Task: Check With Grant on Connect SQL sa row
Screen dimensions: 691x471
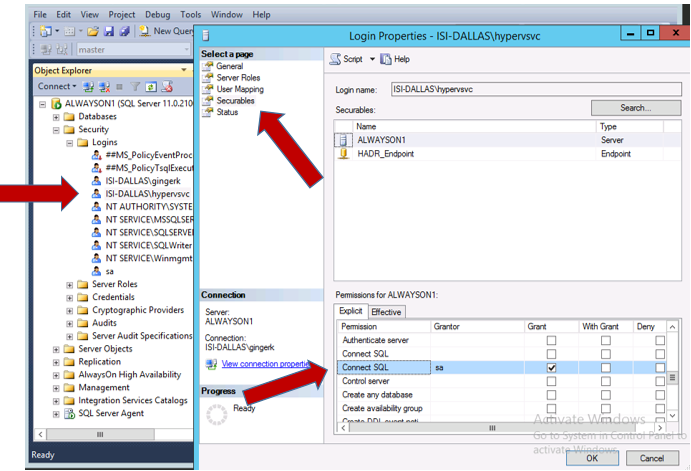Action: pyautogui.click(x=606, y=367)
